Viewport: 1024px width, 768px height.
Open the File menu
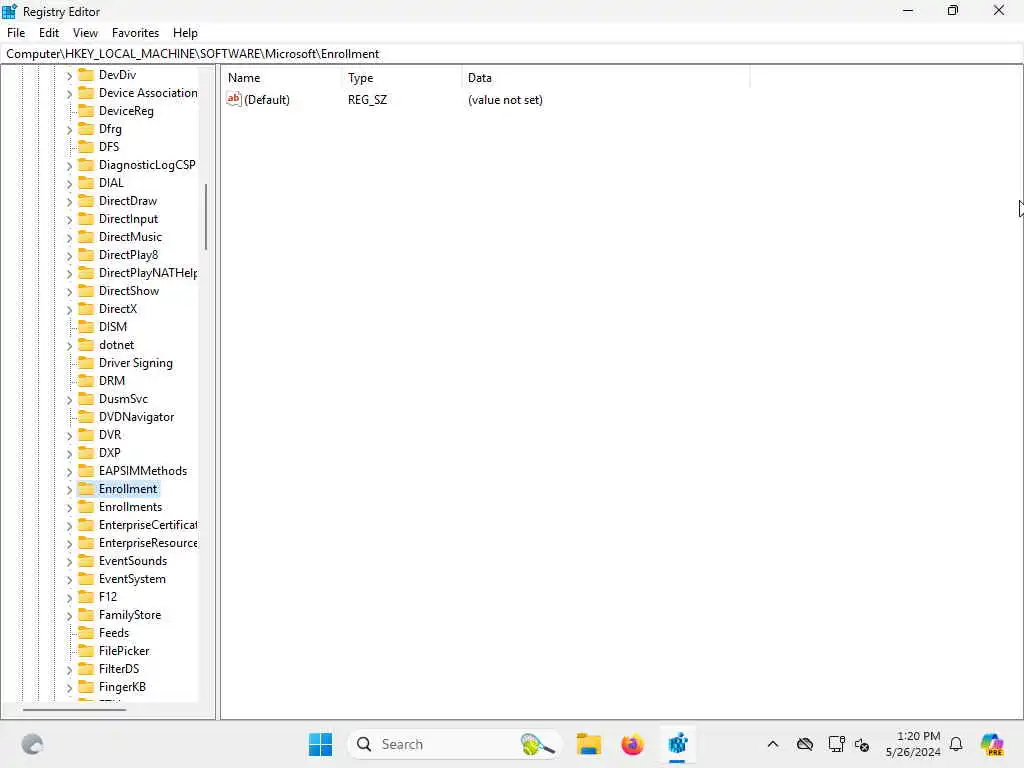tap(16, 33)
